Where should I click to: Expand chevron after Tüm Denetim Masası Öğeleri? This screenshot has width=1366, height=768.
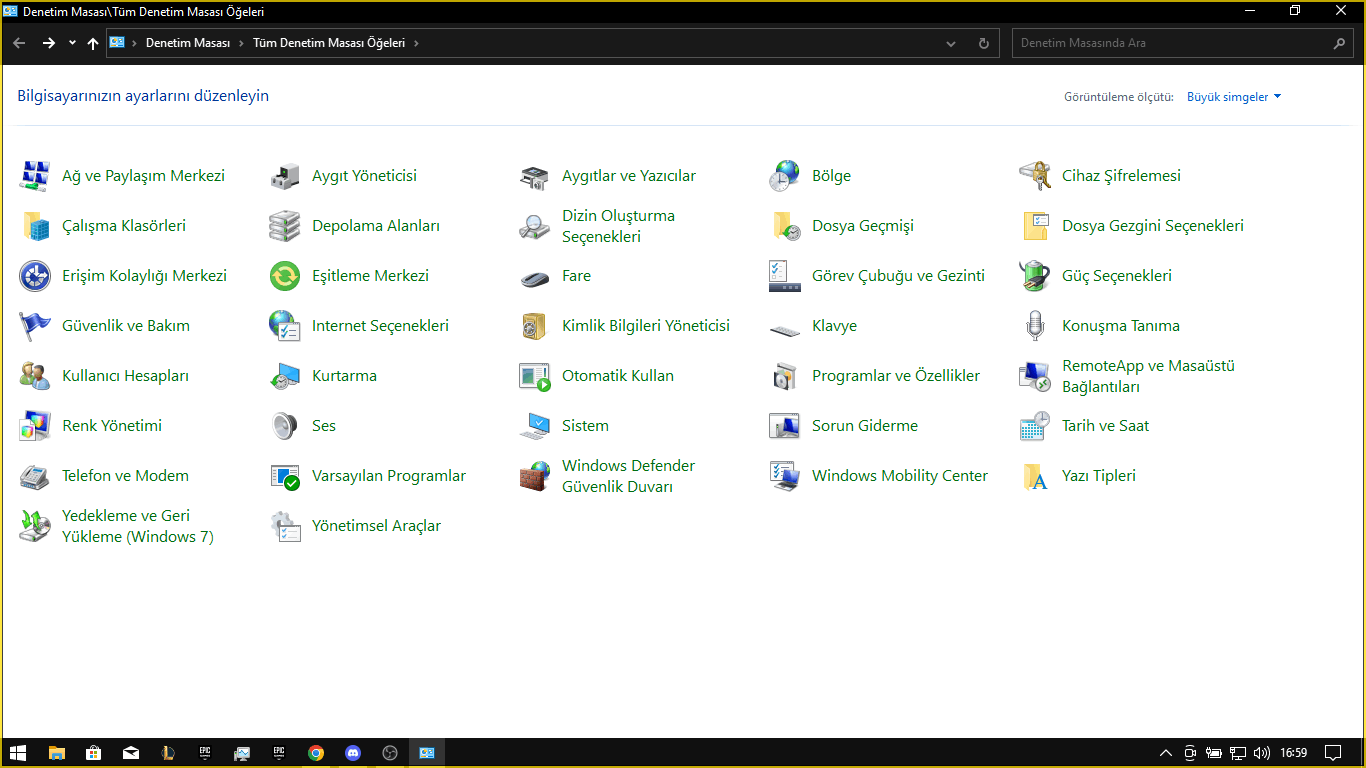[x=416, y=44]
